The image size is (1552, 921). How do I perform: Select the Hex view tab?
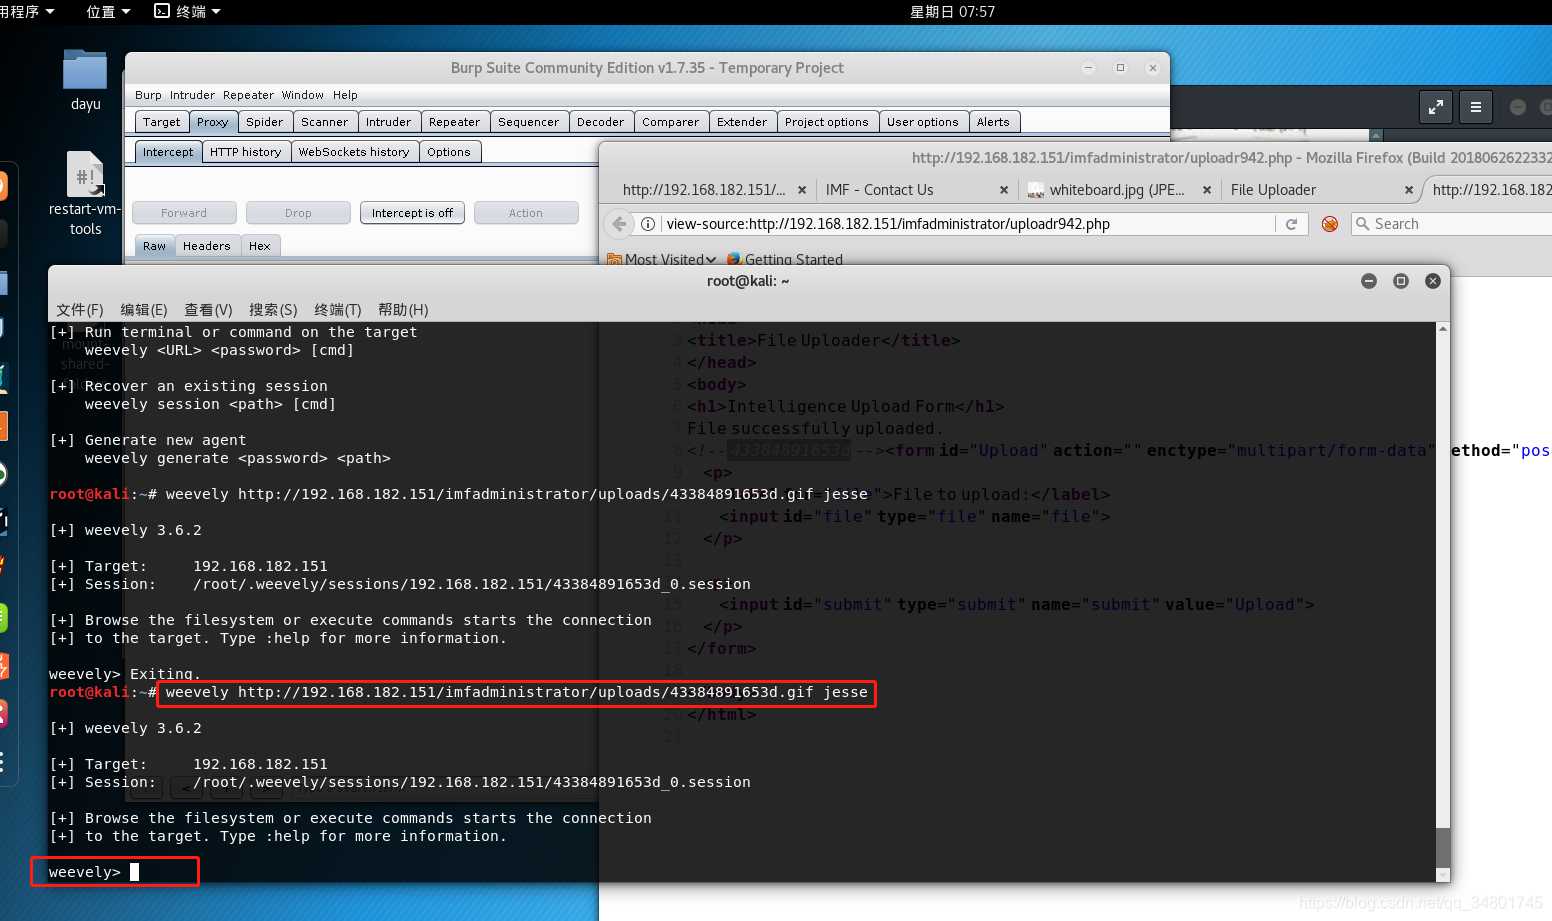[x=259, y=246]
